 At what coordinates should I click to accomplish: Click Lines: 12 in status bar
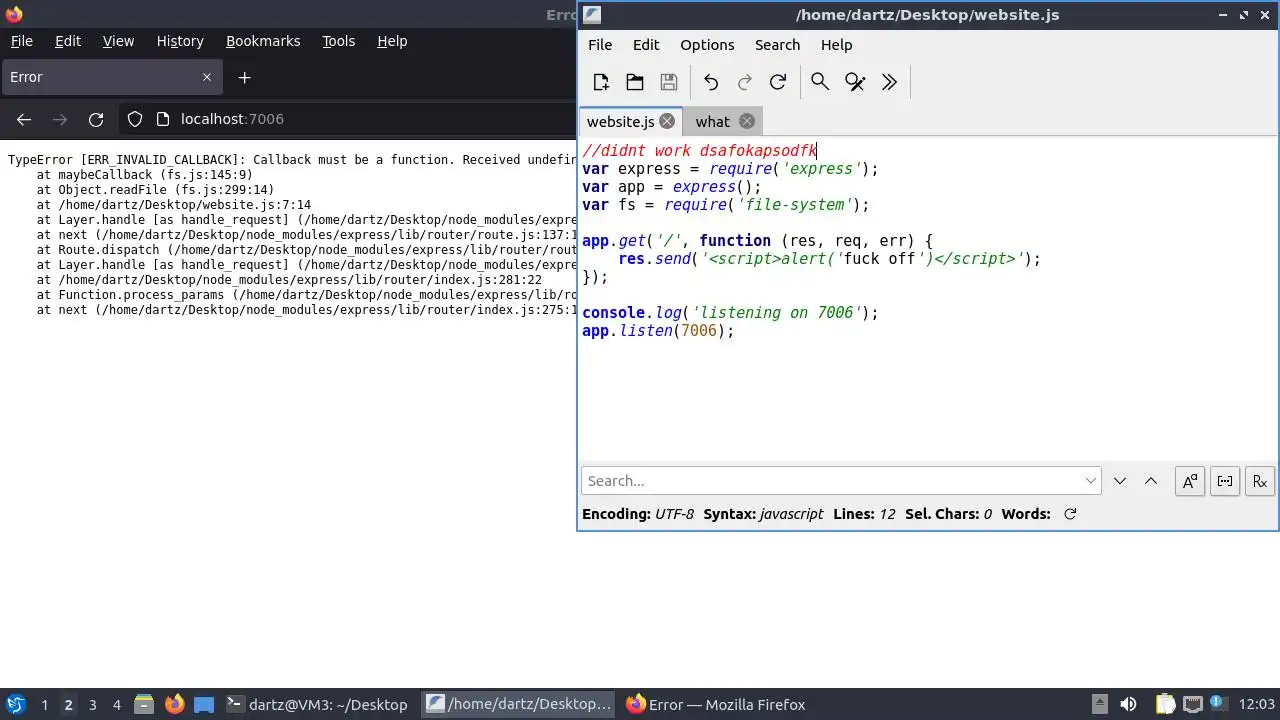pos(864,514)
